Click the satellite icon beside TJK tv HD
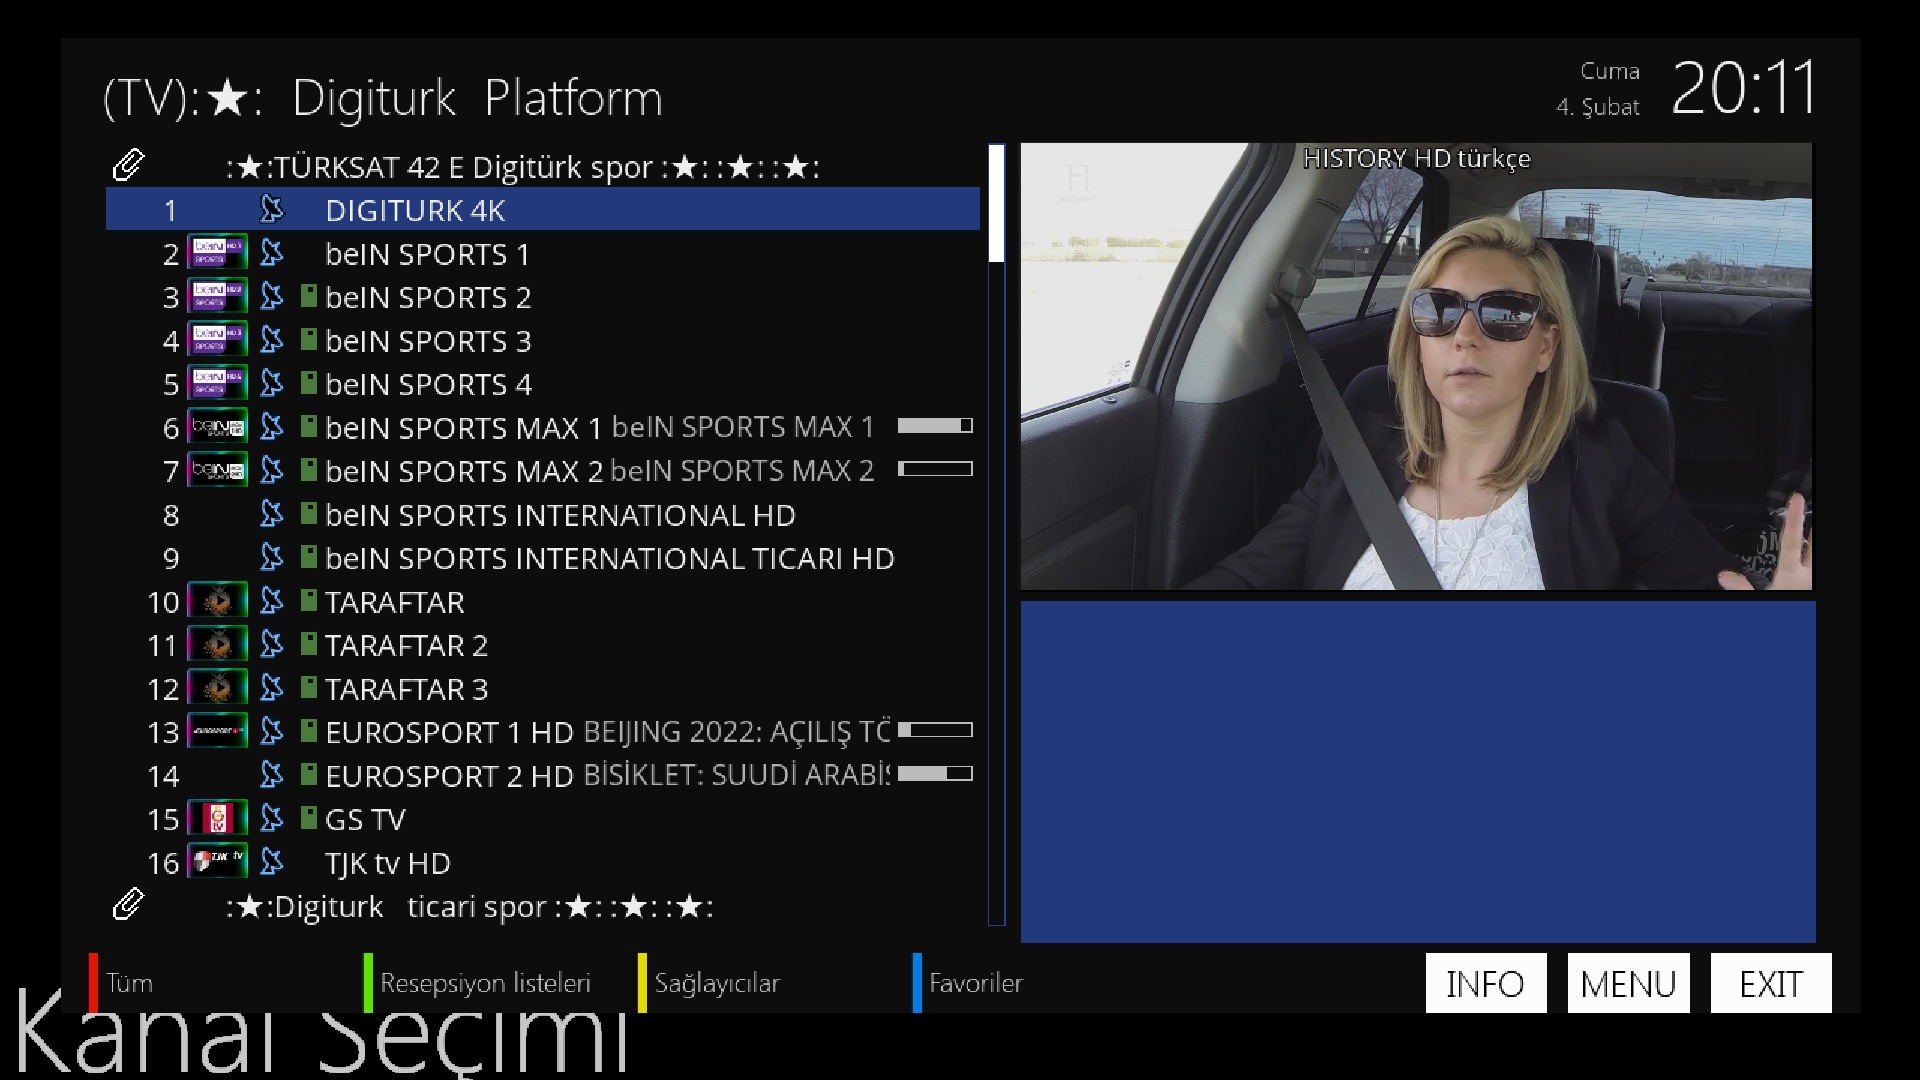Viewport: 1920px width, 1080px height. [x=271, y=862]
